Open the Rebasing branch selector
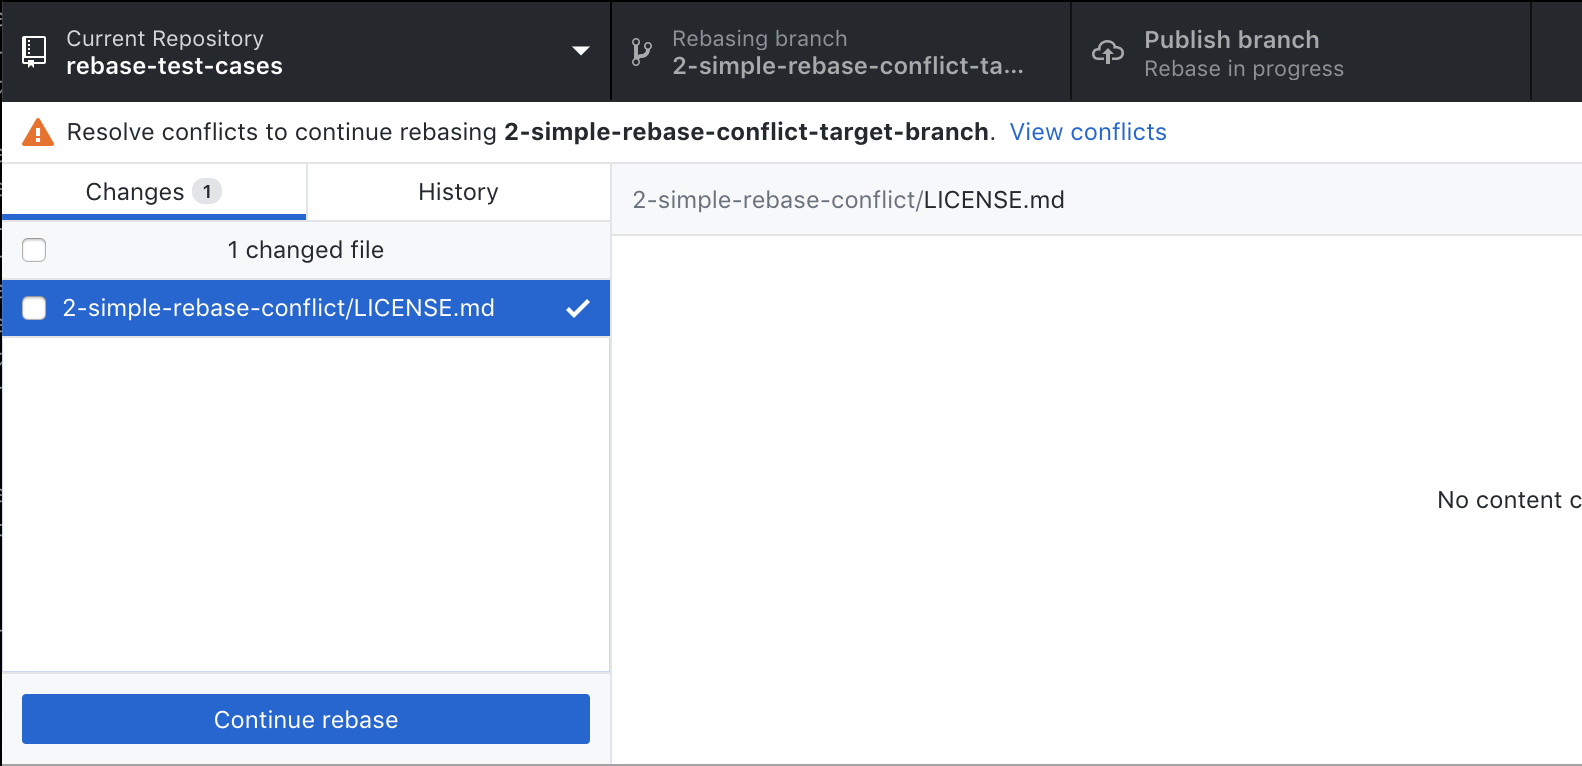Viewport: 1582px width, 766px height. point(840,51)
